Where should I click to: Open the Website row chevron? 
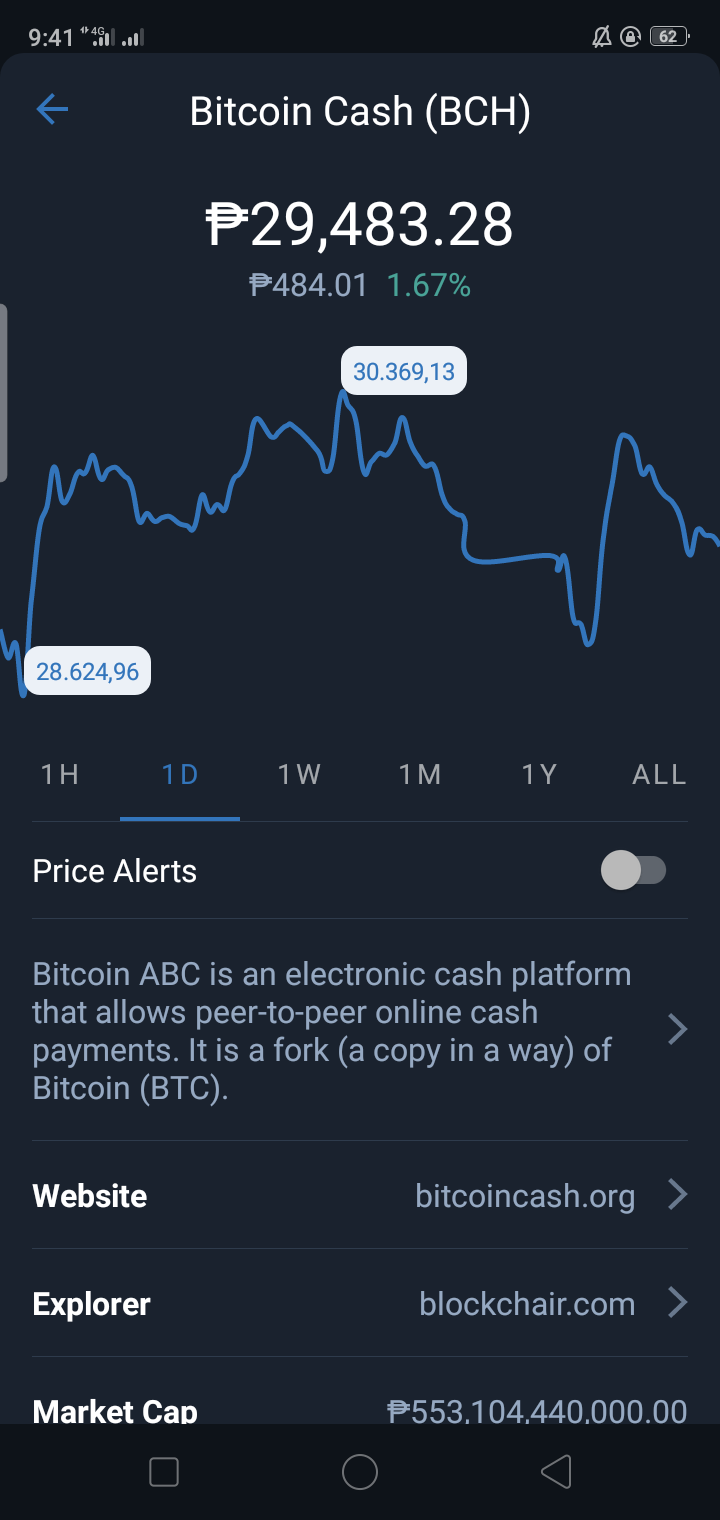tap(677, 1195)
